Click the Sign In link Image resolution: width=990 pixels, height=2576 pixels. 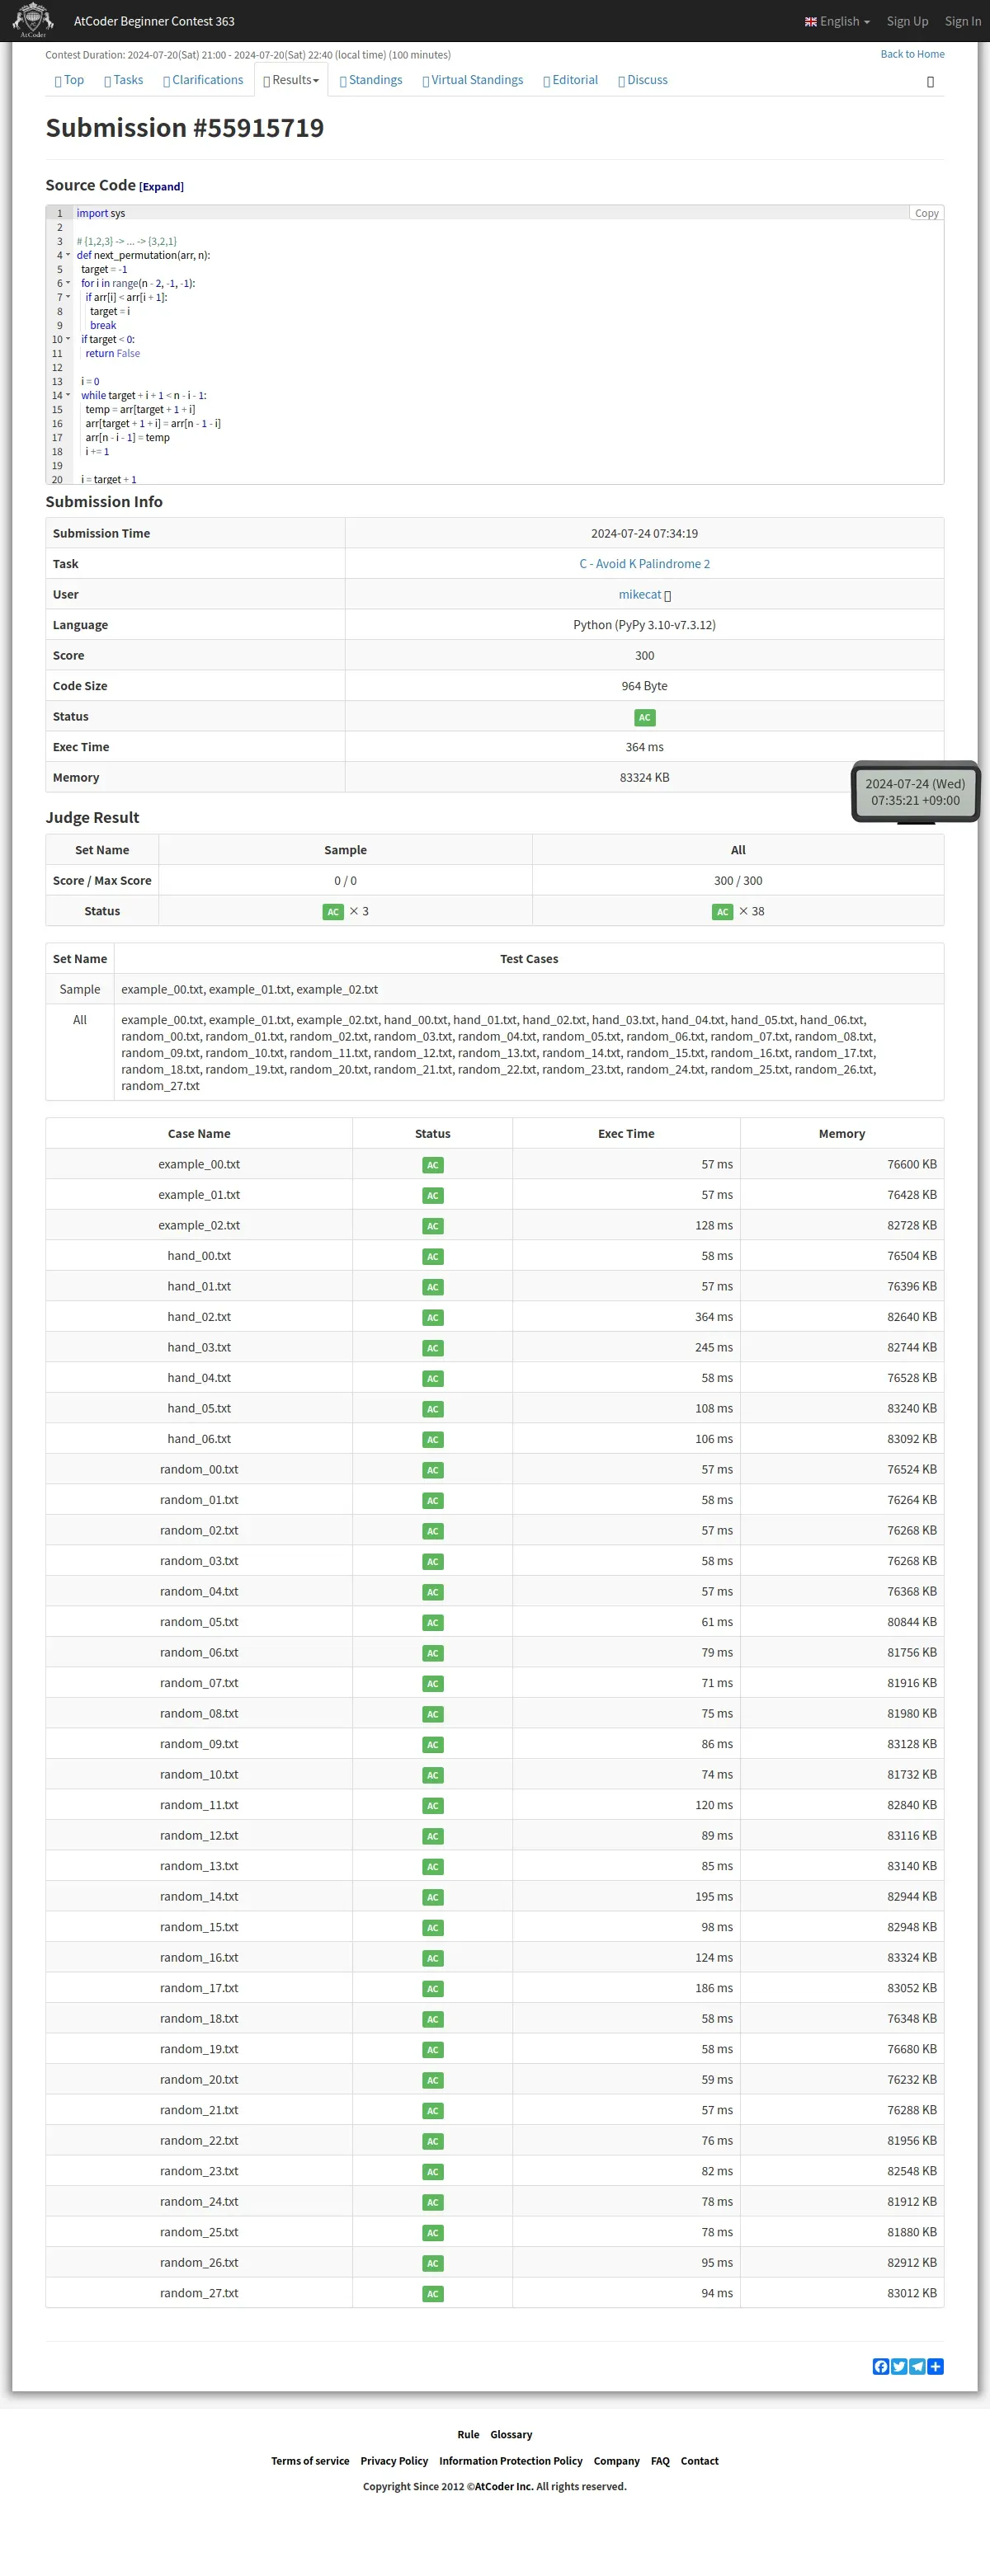coord(963,21)
